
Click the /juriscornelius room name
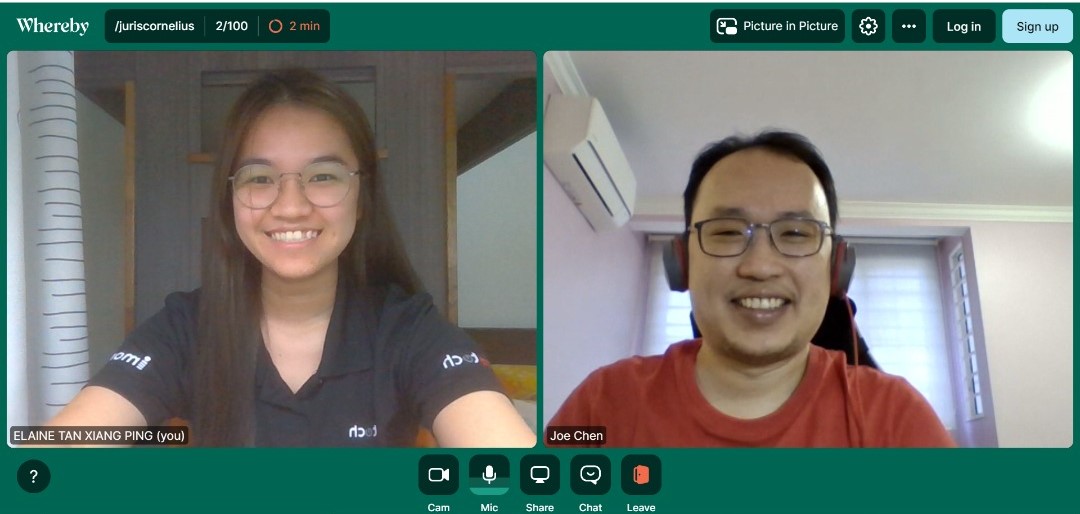(x=154, y=26)
